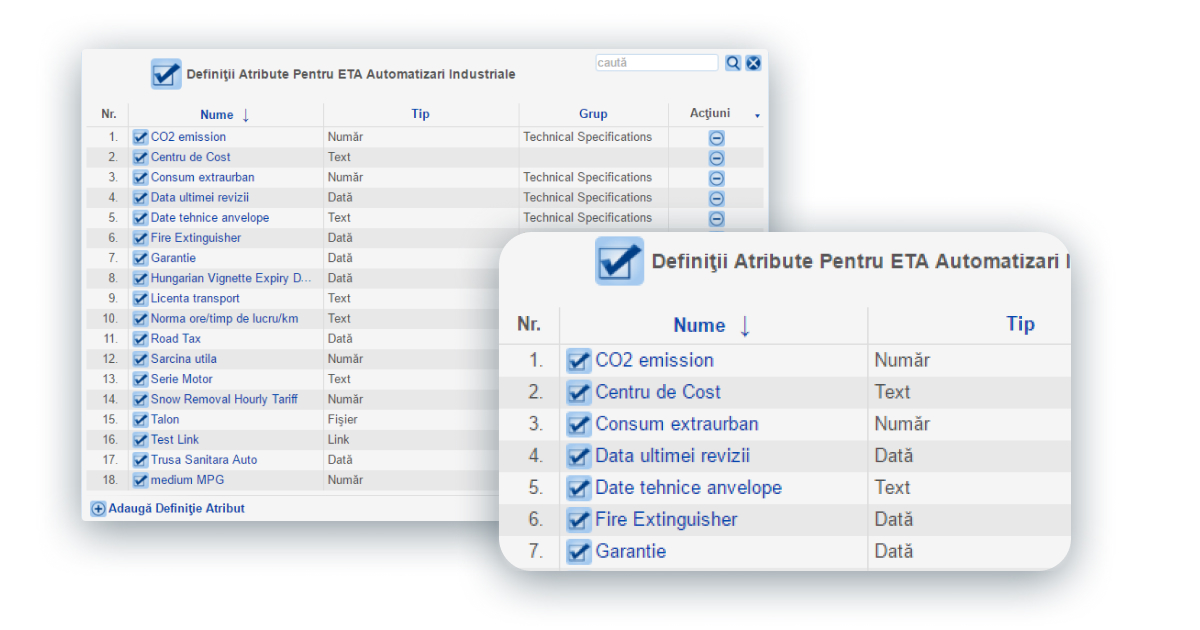Open the Acţiuni column dropdown arrow
This screenshot has height=630, width=1200.
click(757, 116)
